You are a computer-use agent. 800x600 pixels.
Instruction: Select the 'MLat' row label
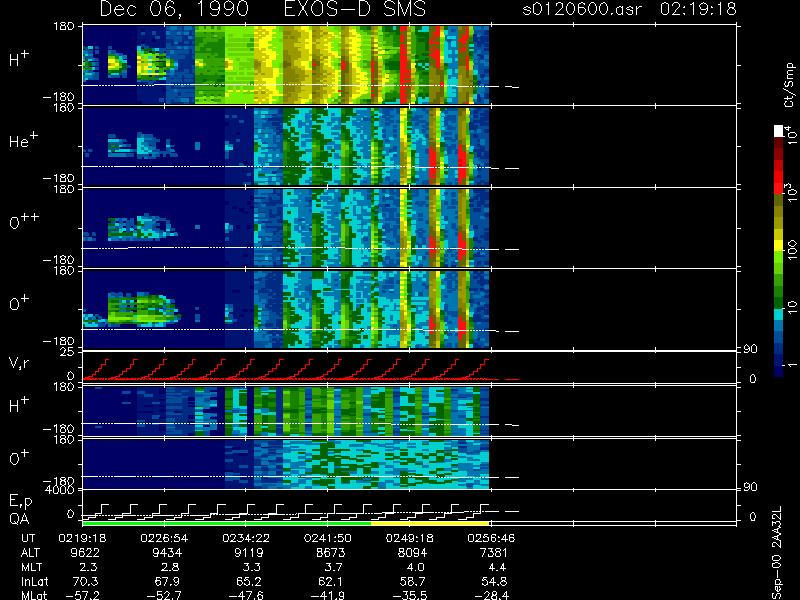pos(34,595)
